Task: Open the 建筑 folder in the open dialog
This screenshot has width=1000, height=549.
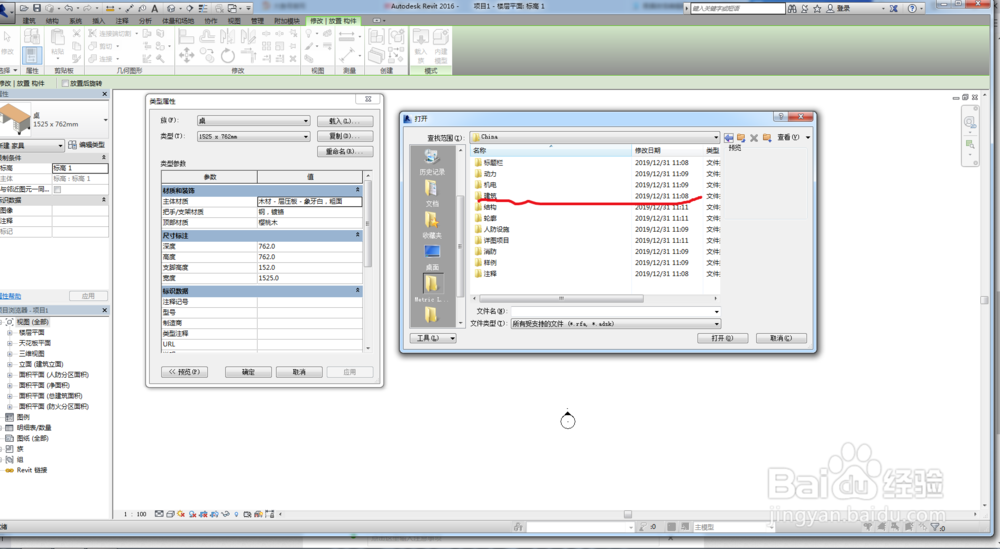Action: coord(490,196)
